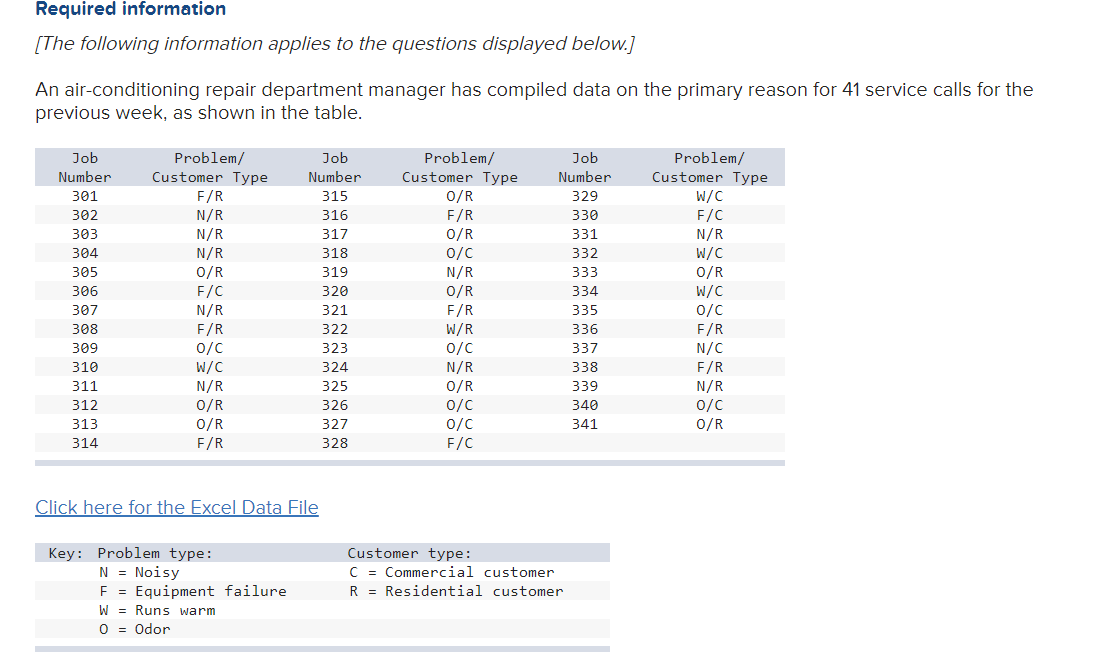Image resolution: width=1110 pixels, height=661 pixels.
Task: Click job number 315 in second column
Action: click(334, 196)
